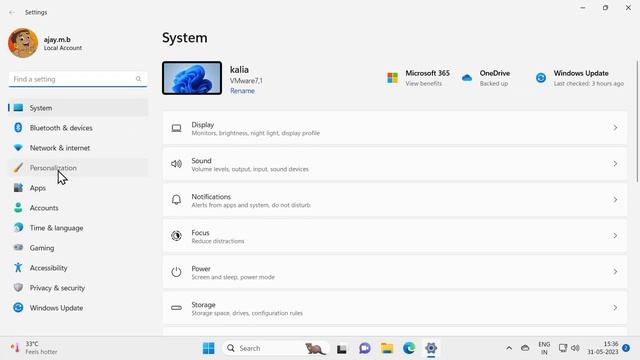This screenshot has height=360, width=640.
Task: Open Windows Update icon in sidebar
Action: (18, 307)
